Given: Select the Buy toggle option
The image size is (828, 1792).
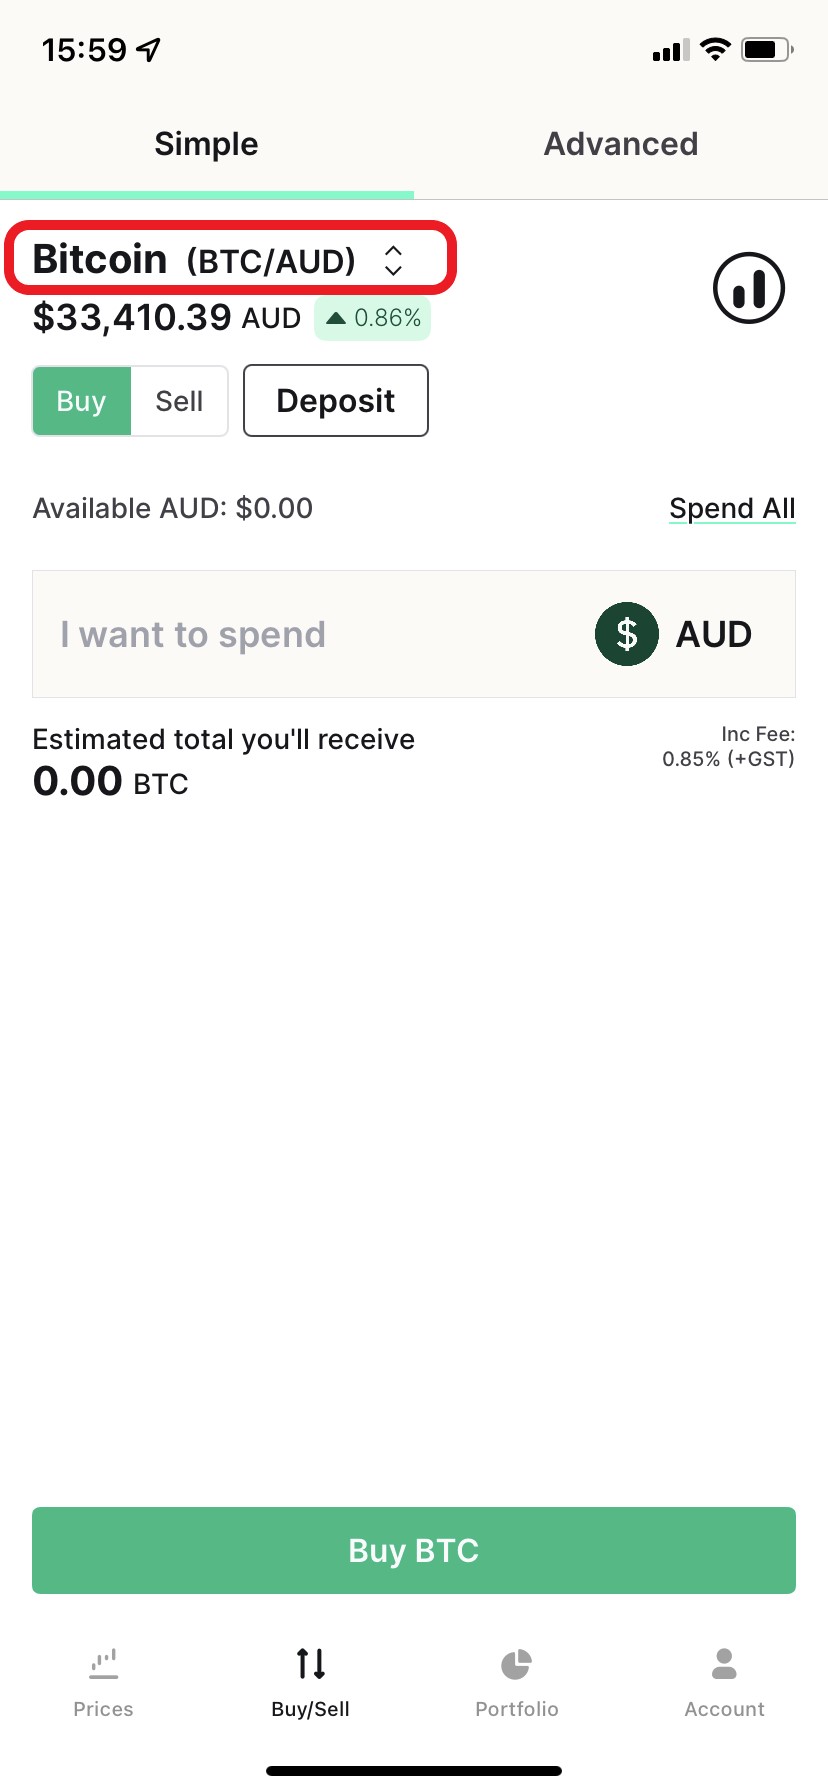Looking at the screenshot, I should tap(81, 401).
